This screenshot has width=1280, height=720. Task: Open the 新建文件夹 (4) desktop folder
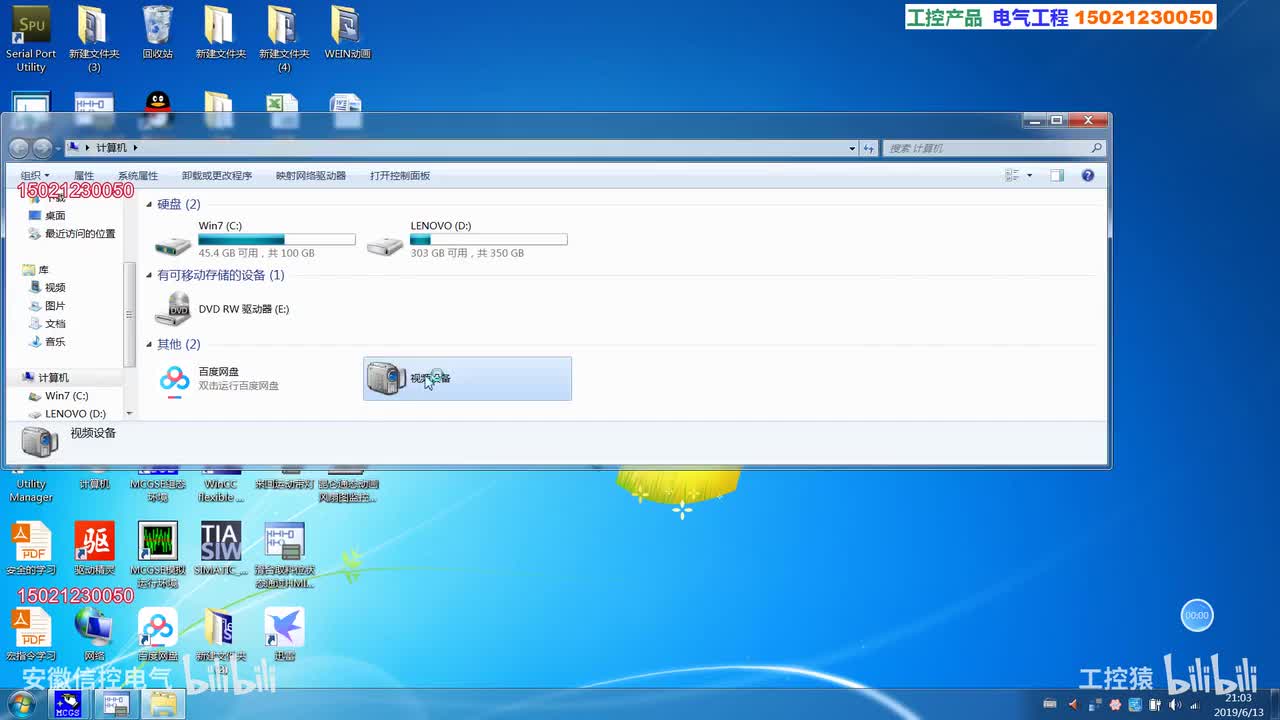point(284,40)
